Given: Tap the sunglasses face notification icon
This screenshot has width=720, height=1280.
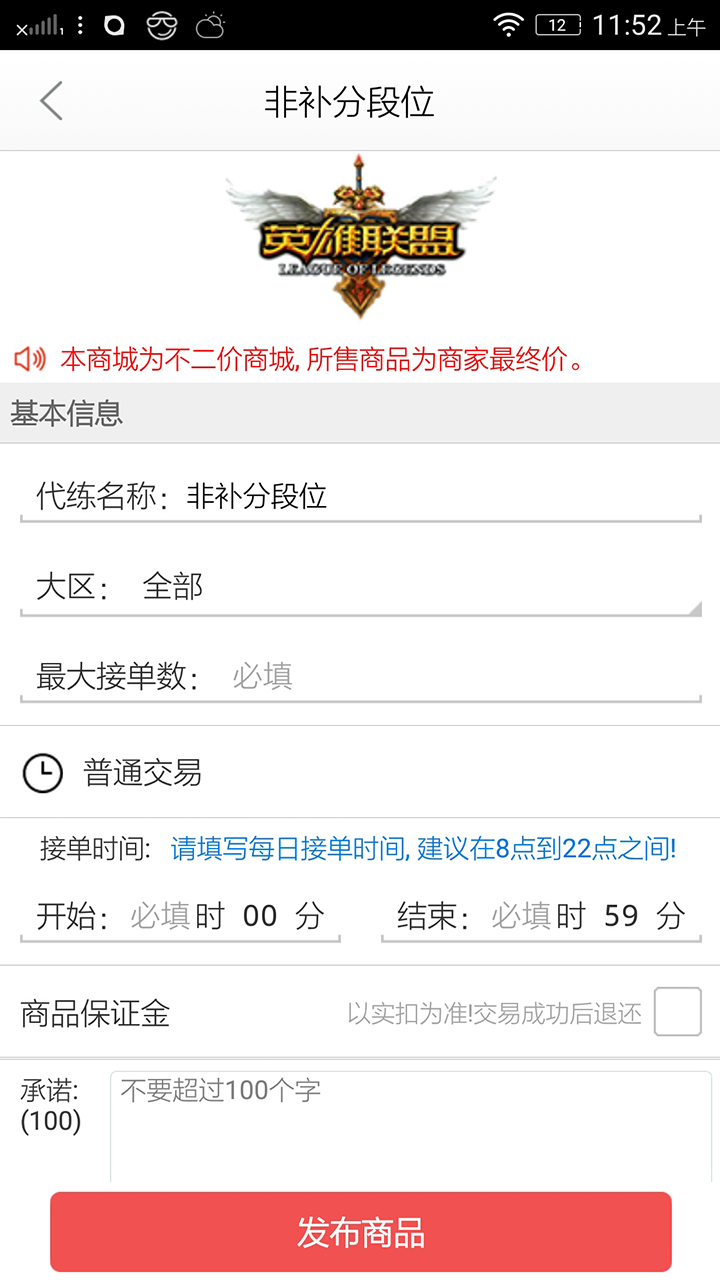Looking at the screenshot, I should coord(161,26).
